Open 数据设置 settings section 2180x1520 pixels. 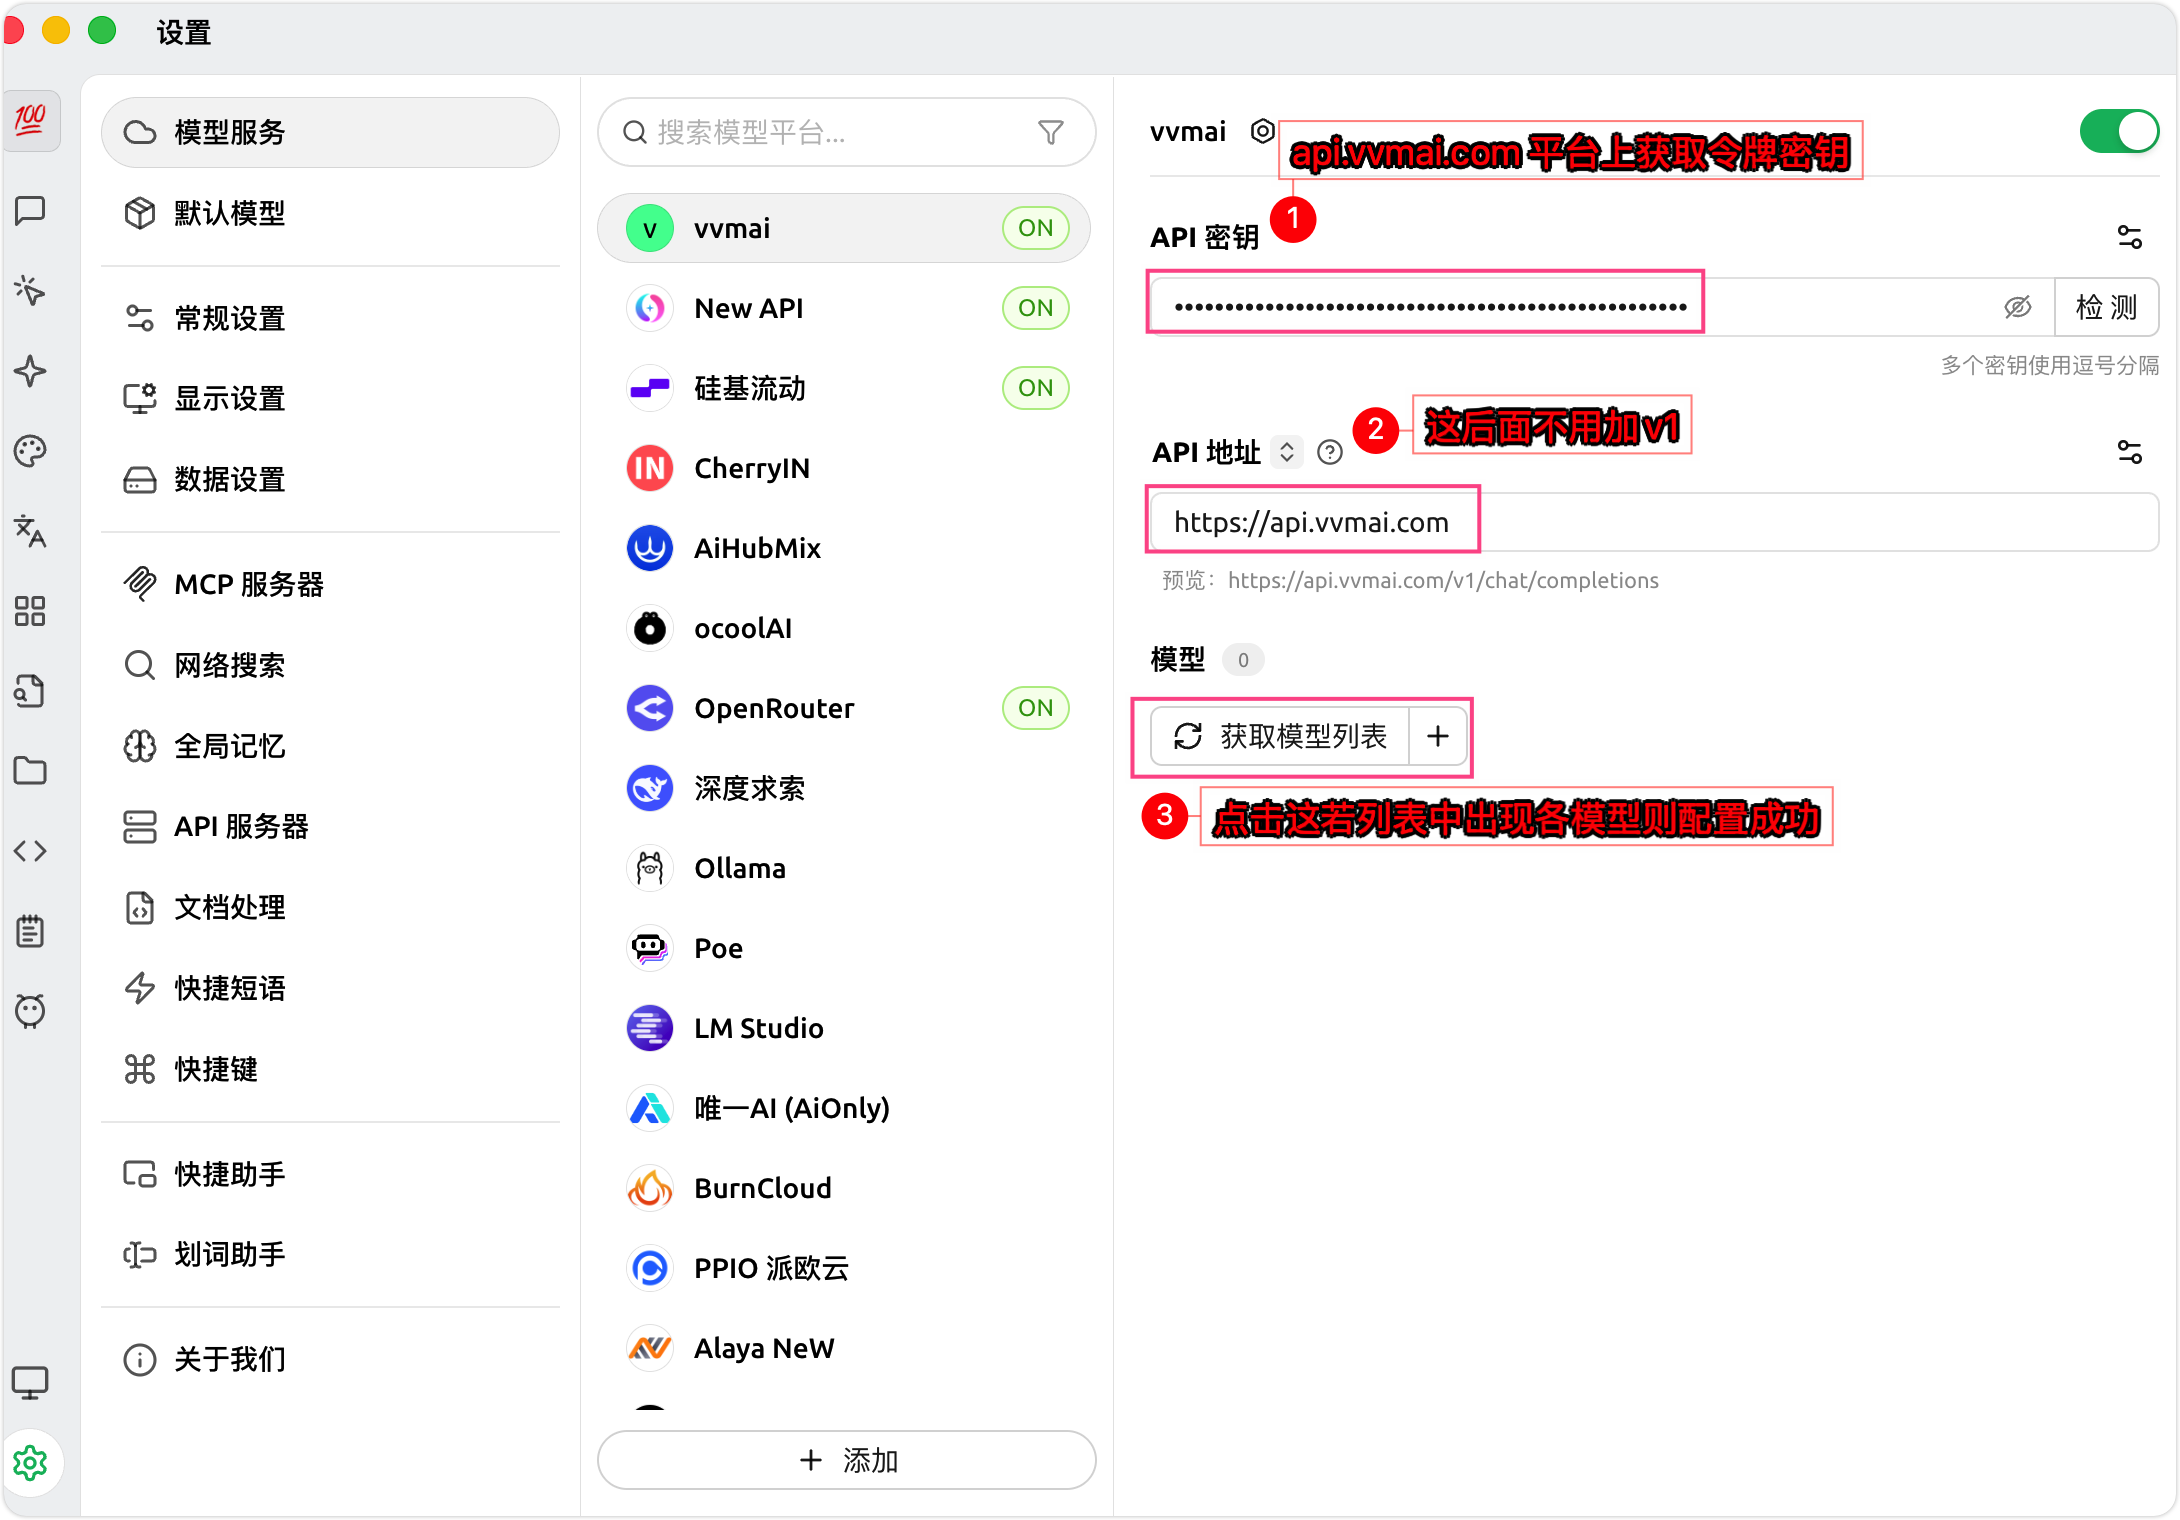[330, 479]
